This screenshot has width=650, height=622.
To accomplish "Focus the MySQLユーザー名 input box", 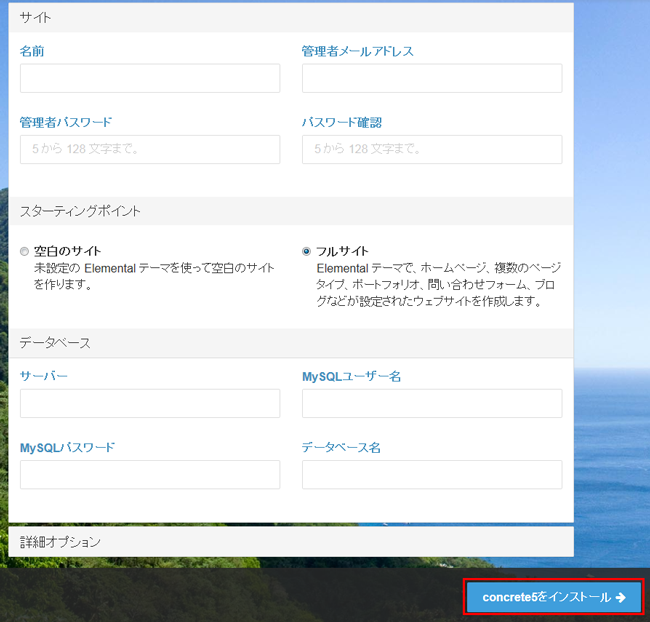I will (432, 404).
